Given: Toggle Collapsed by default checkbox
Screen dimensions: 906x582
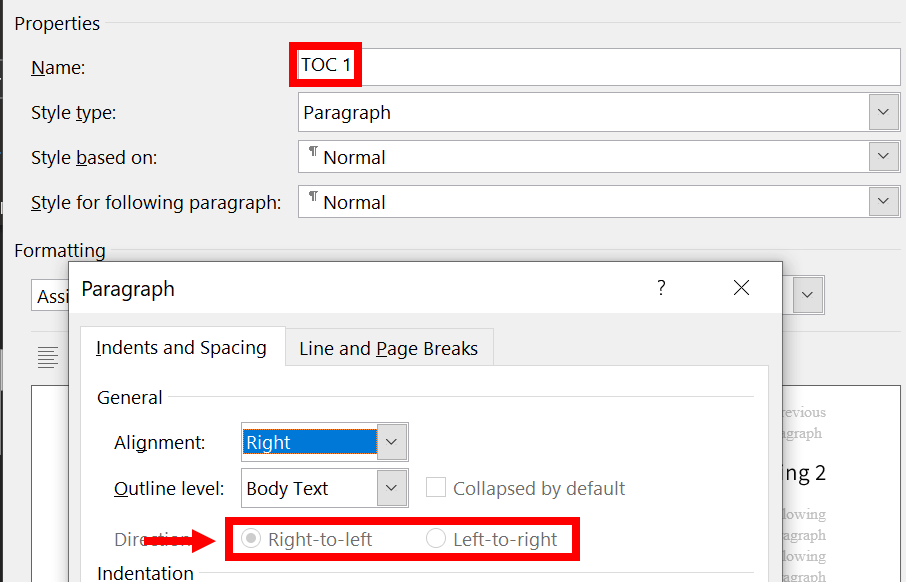Looking at the screenshot, I should pyautogui.click(x=436, y=487).
